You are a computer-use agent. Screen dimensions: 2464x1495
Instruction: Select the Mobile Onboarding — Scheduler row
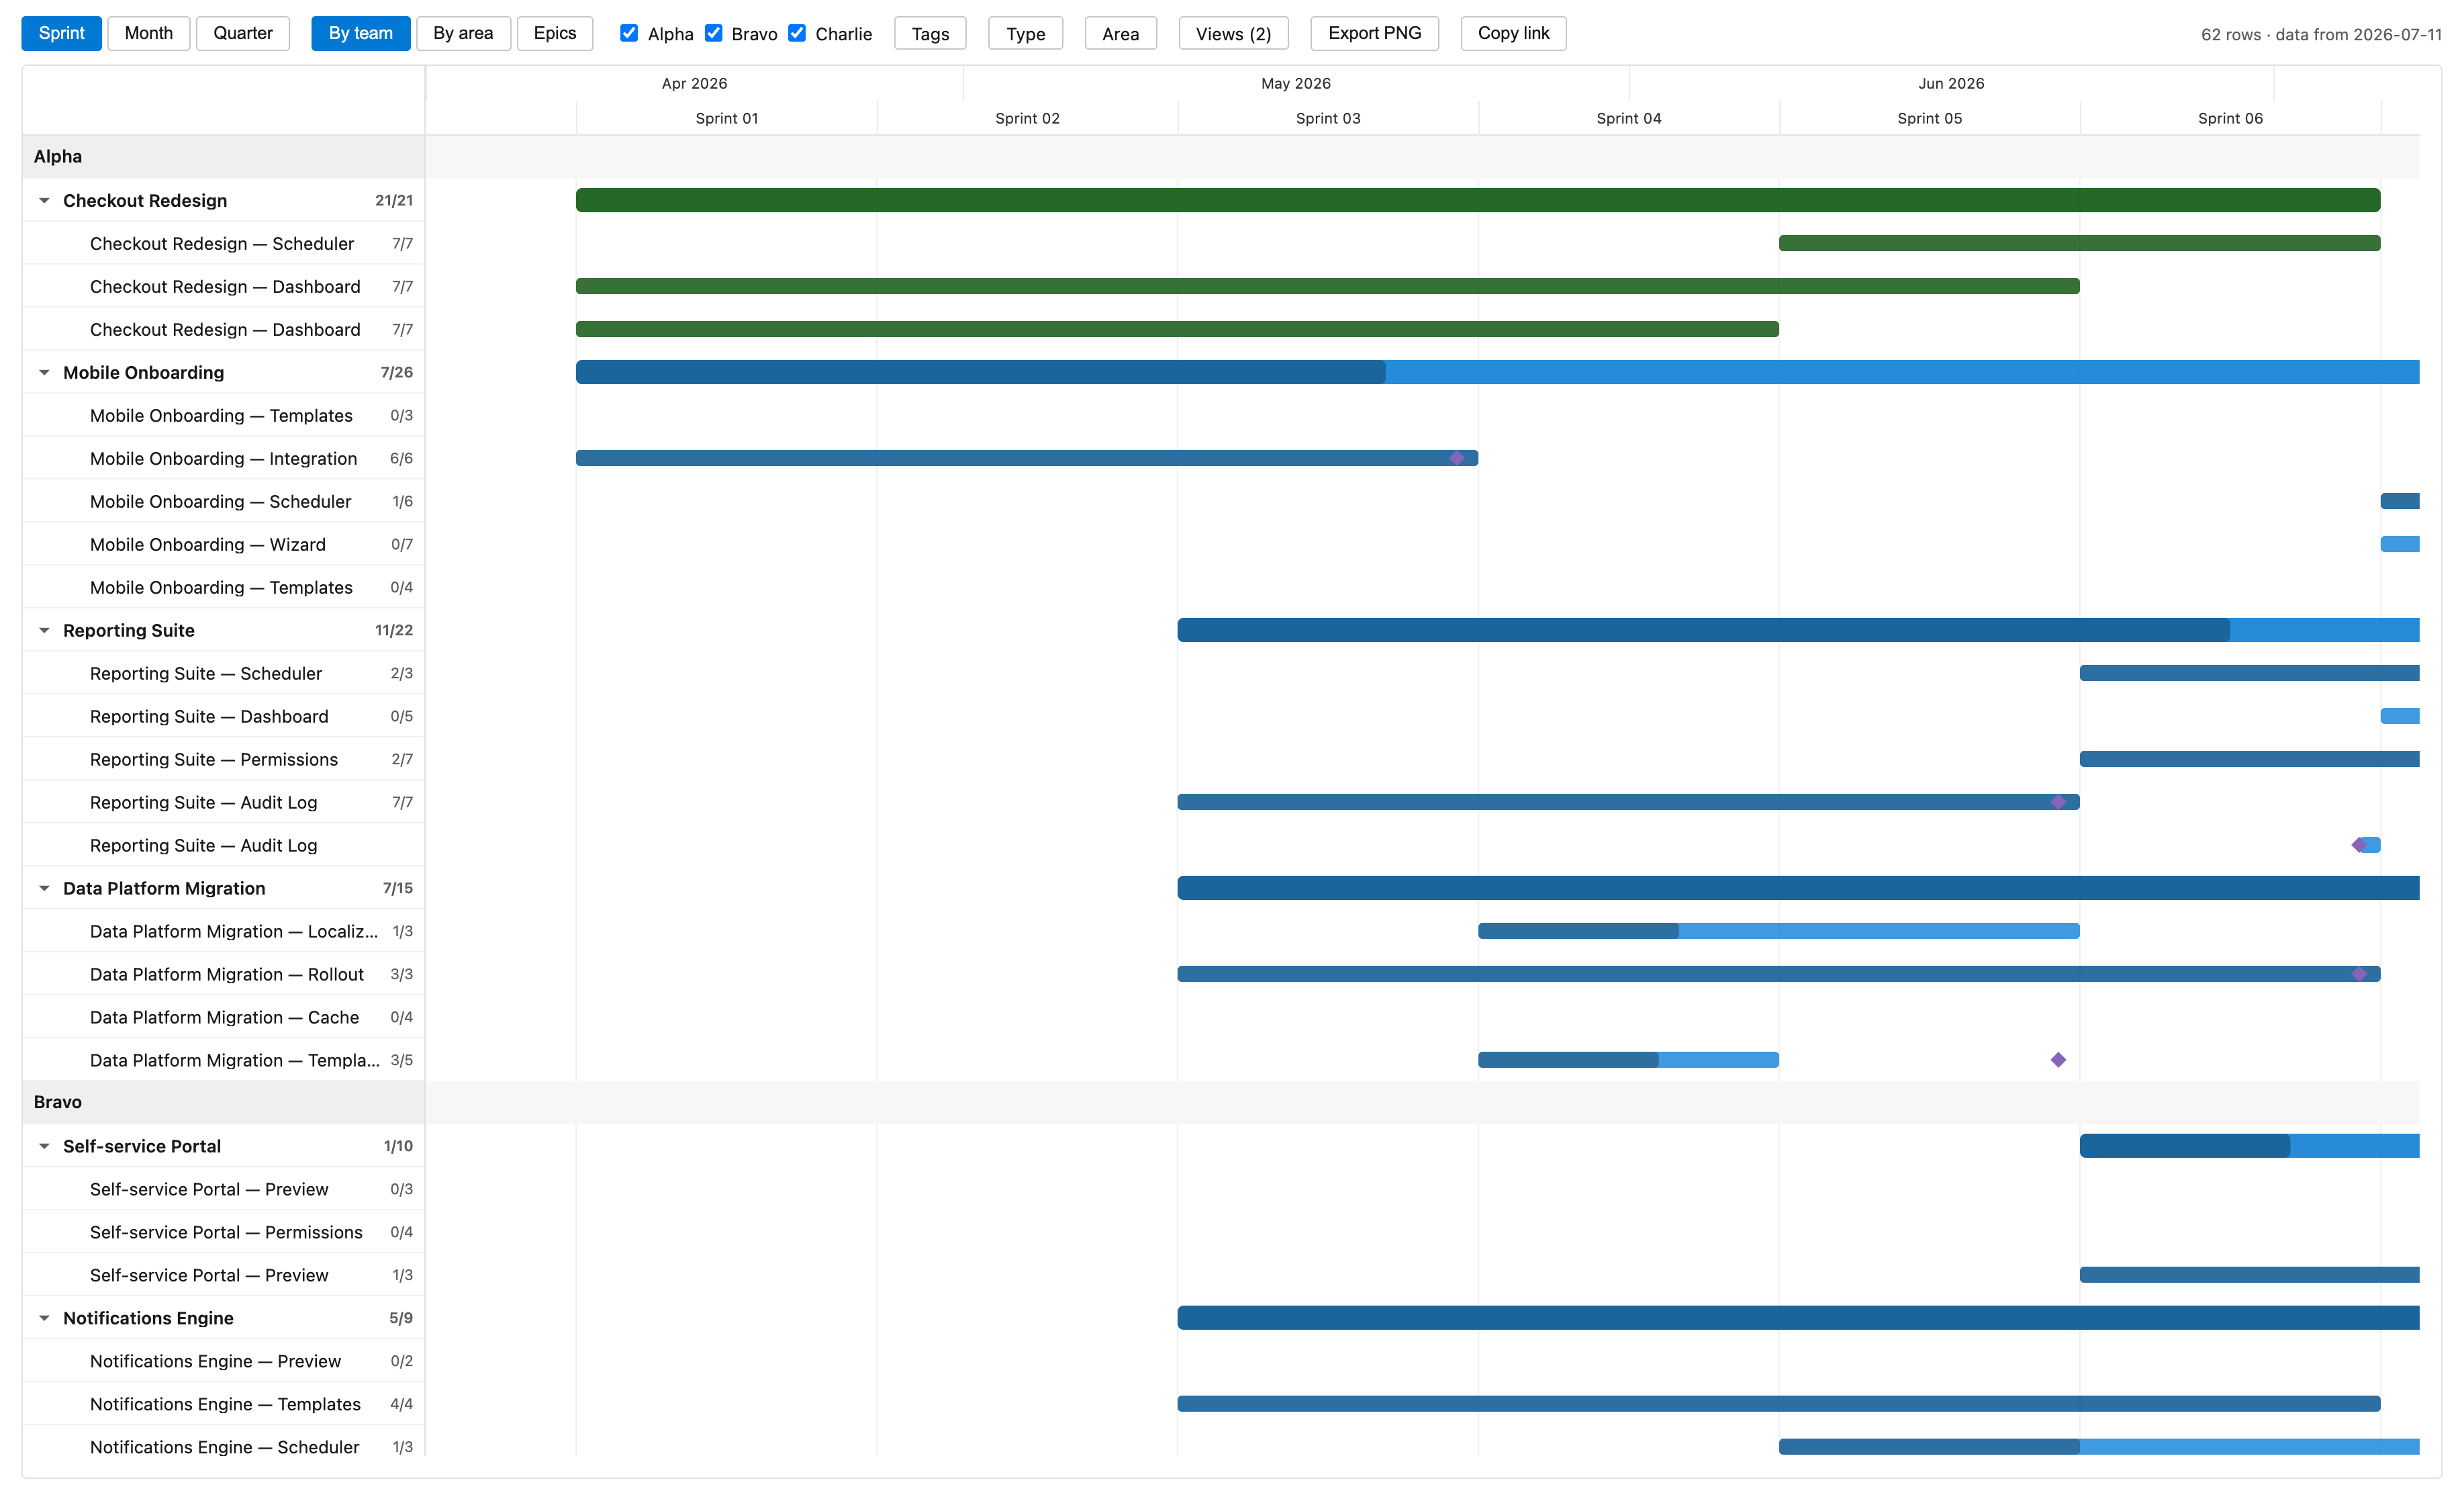(223, 501)
